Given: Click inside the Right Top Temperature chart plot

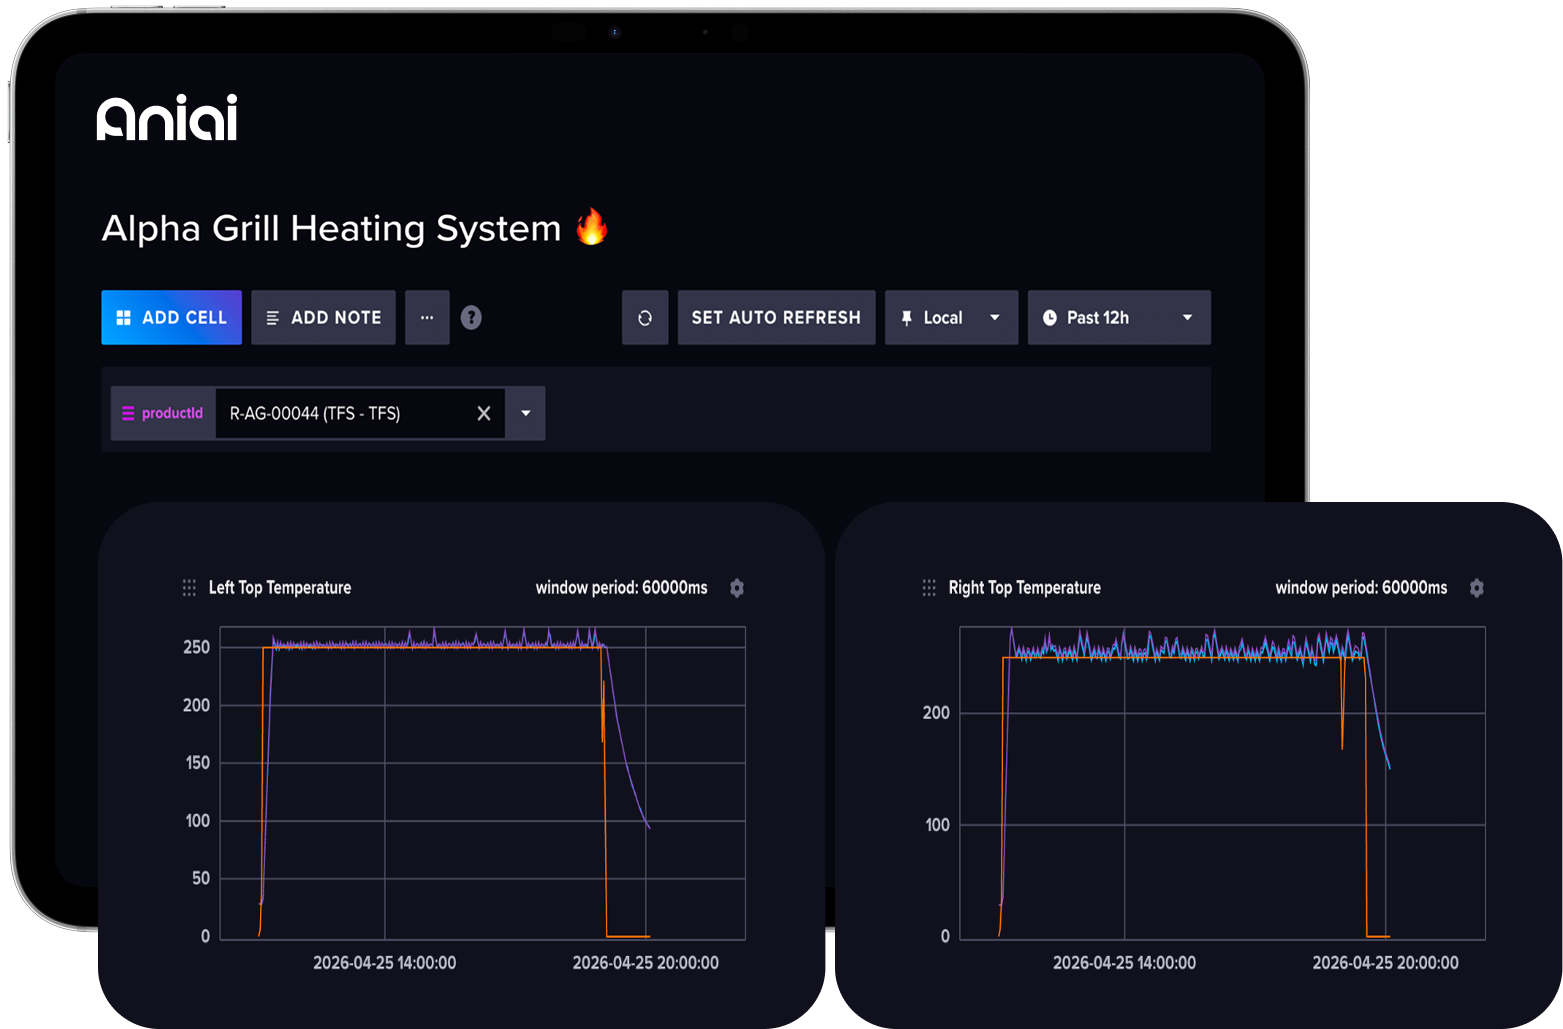Looking at the screenshot, I should coord(1222,783).
